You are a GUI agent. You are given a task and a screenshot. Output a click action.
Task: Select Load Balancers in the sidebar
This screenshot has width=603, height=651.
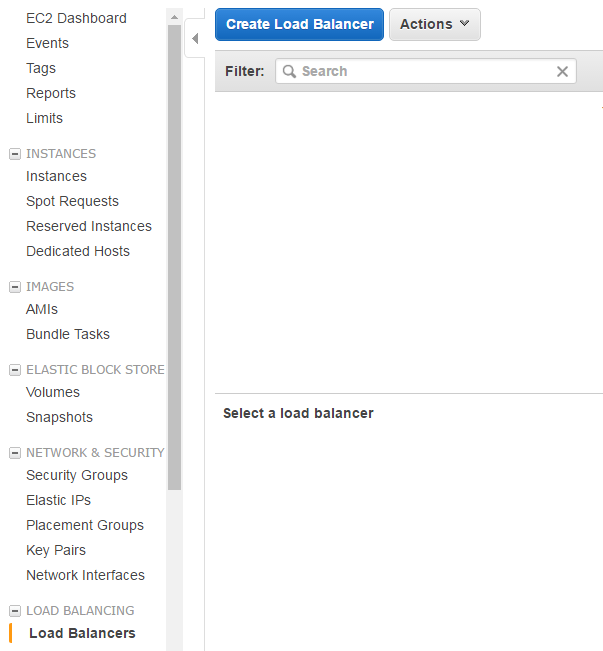pyautogui.click(x=82, y=633)
